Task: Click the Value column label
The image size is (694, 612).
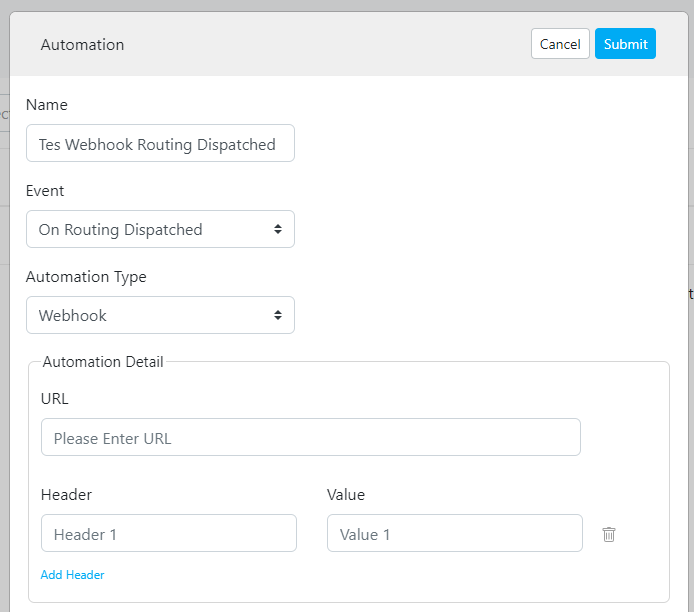Action: pos(346,495)
